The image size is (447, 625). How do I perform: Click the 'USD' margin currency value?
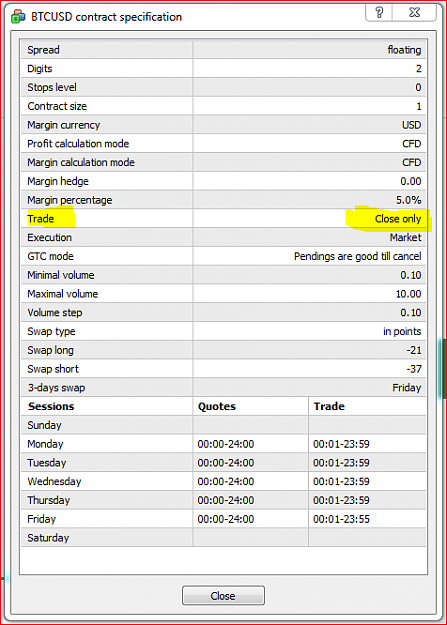click(x=411, y=125)
